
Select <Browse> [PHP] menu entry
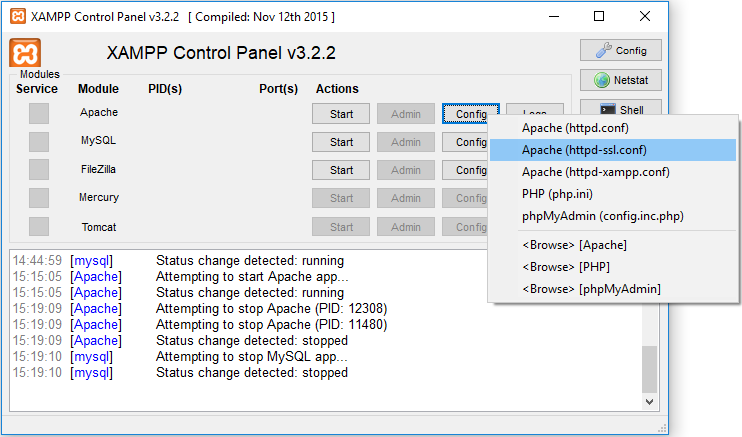click(x=613, y=267)
